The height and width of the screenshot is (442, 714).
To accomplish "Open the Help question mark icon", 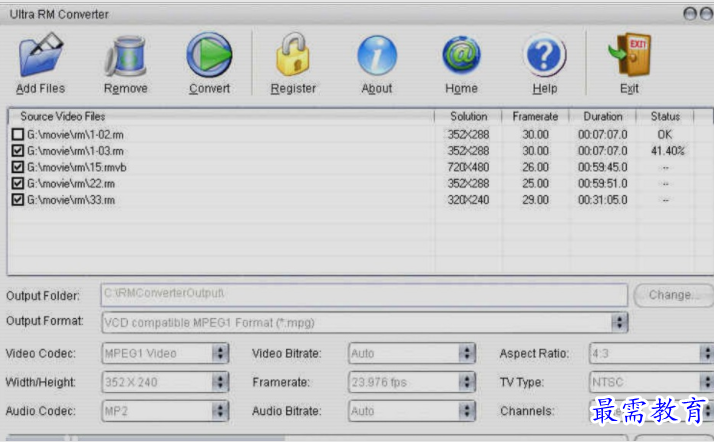I will pos(545,56).
